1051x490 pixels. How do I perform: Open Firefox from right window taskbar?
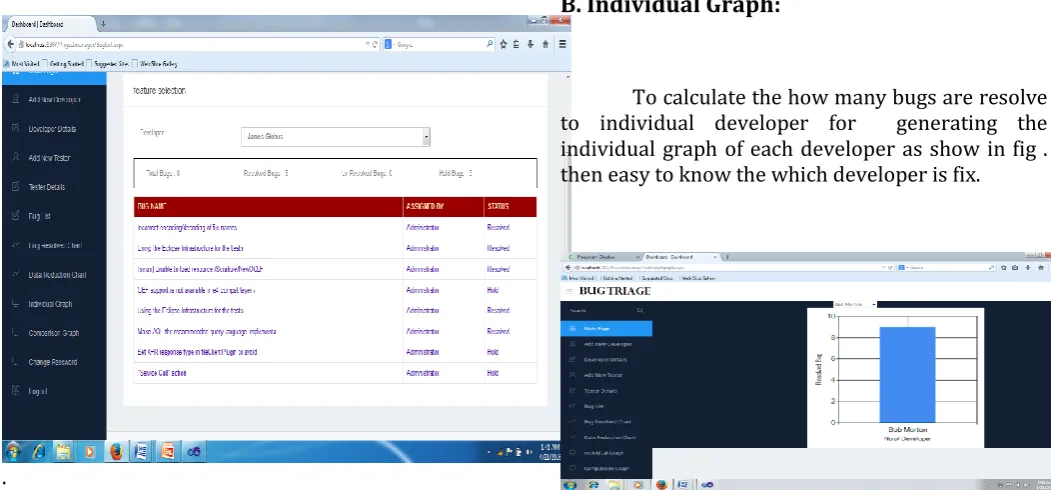(661, 485)
